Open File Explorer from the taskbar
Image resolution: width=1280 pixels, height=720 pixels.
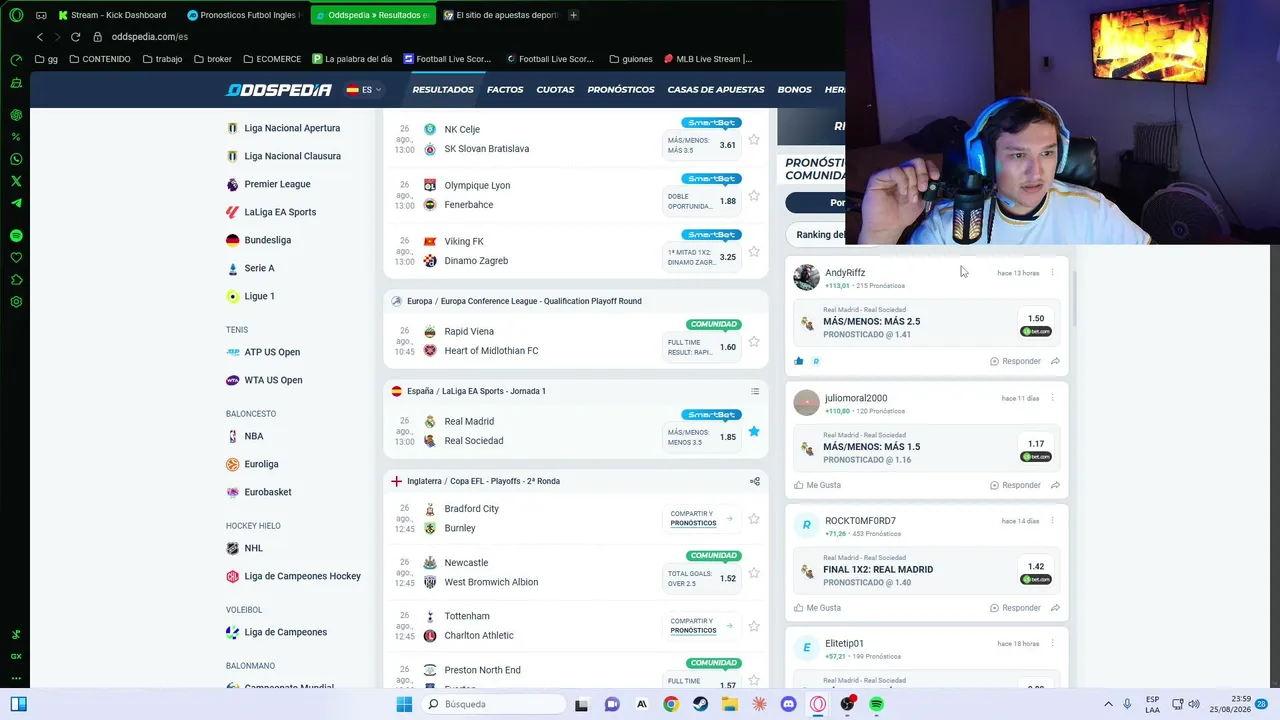(730, 704)
